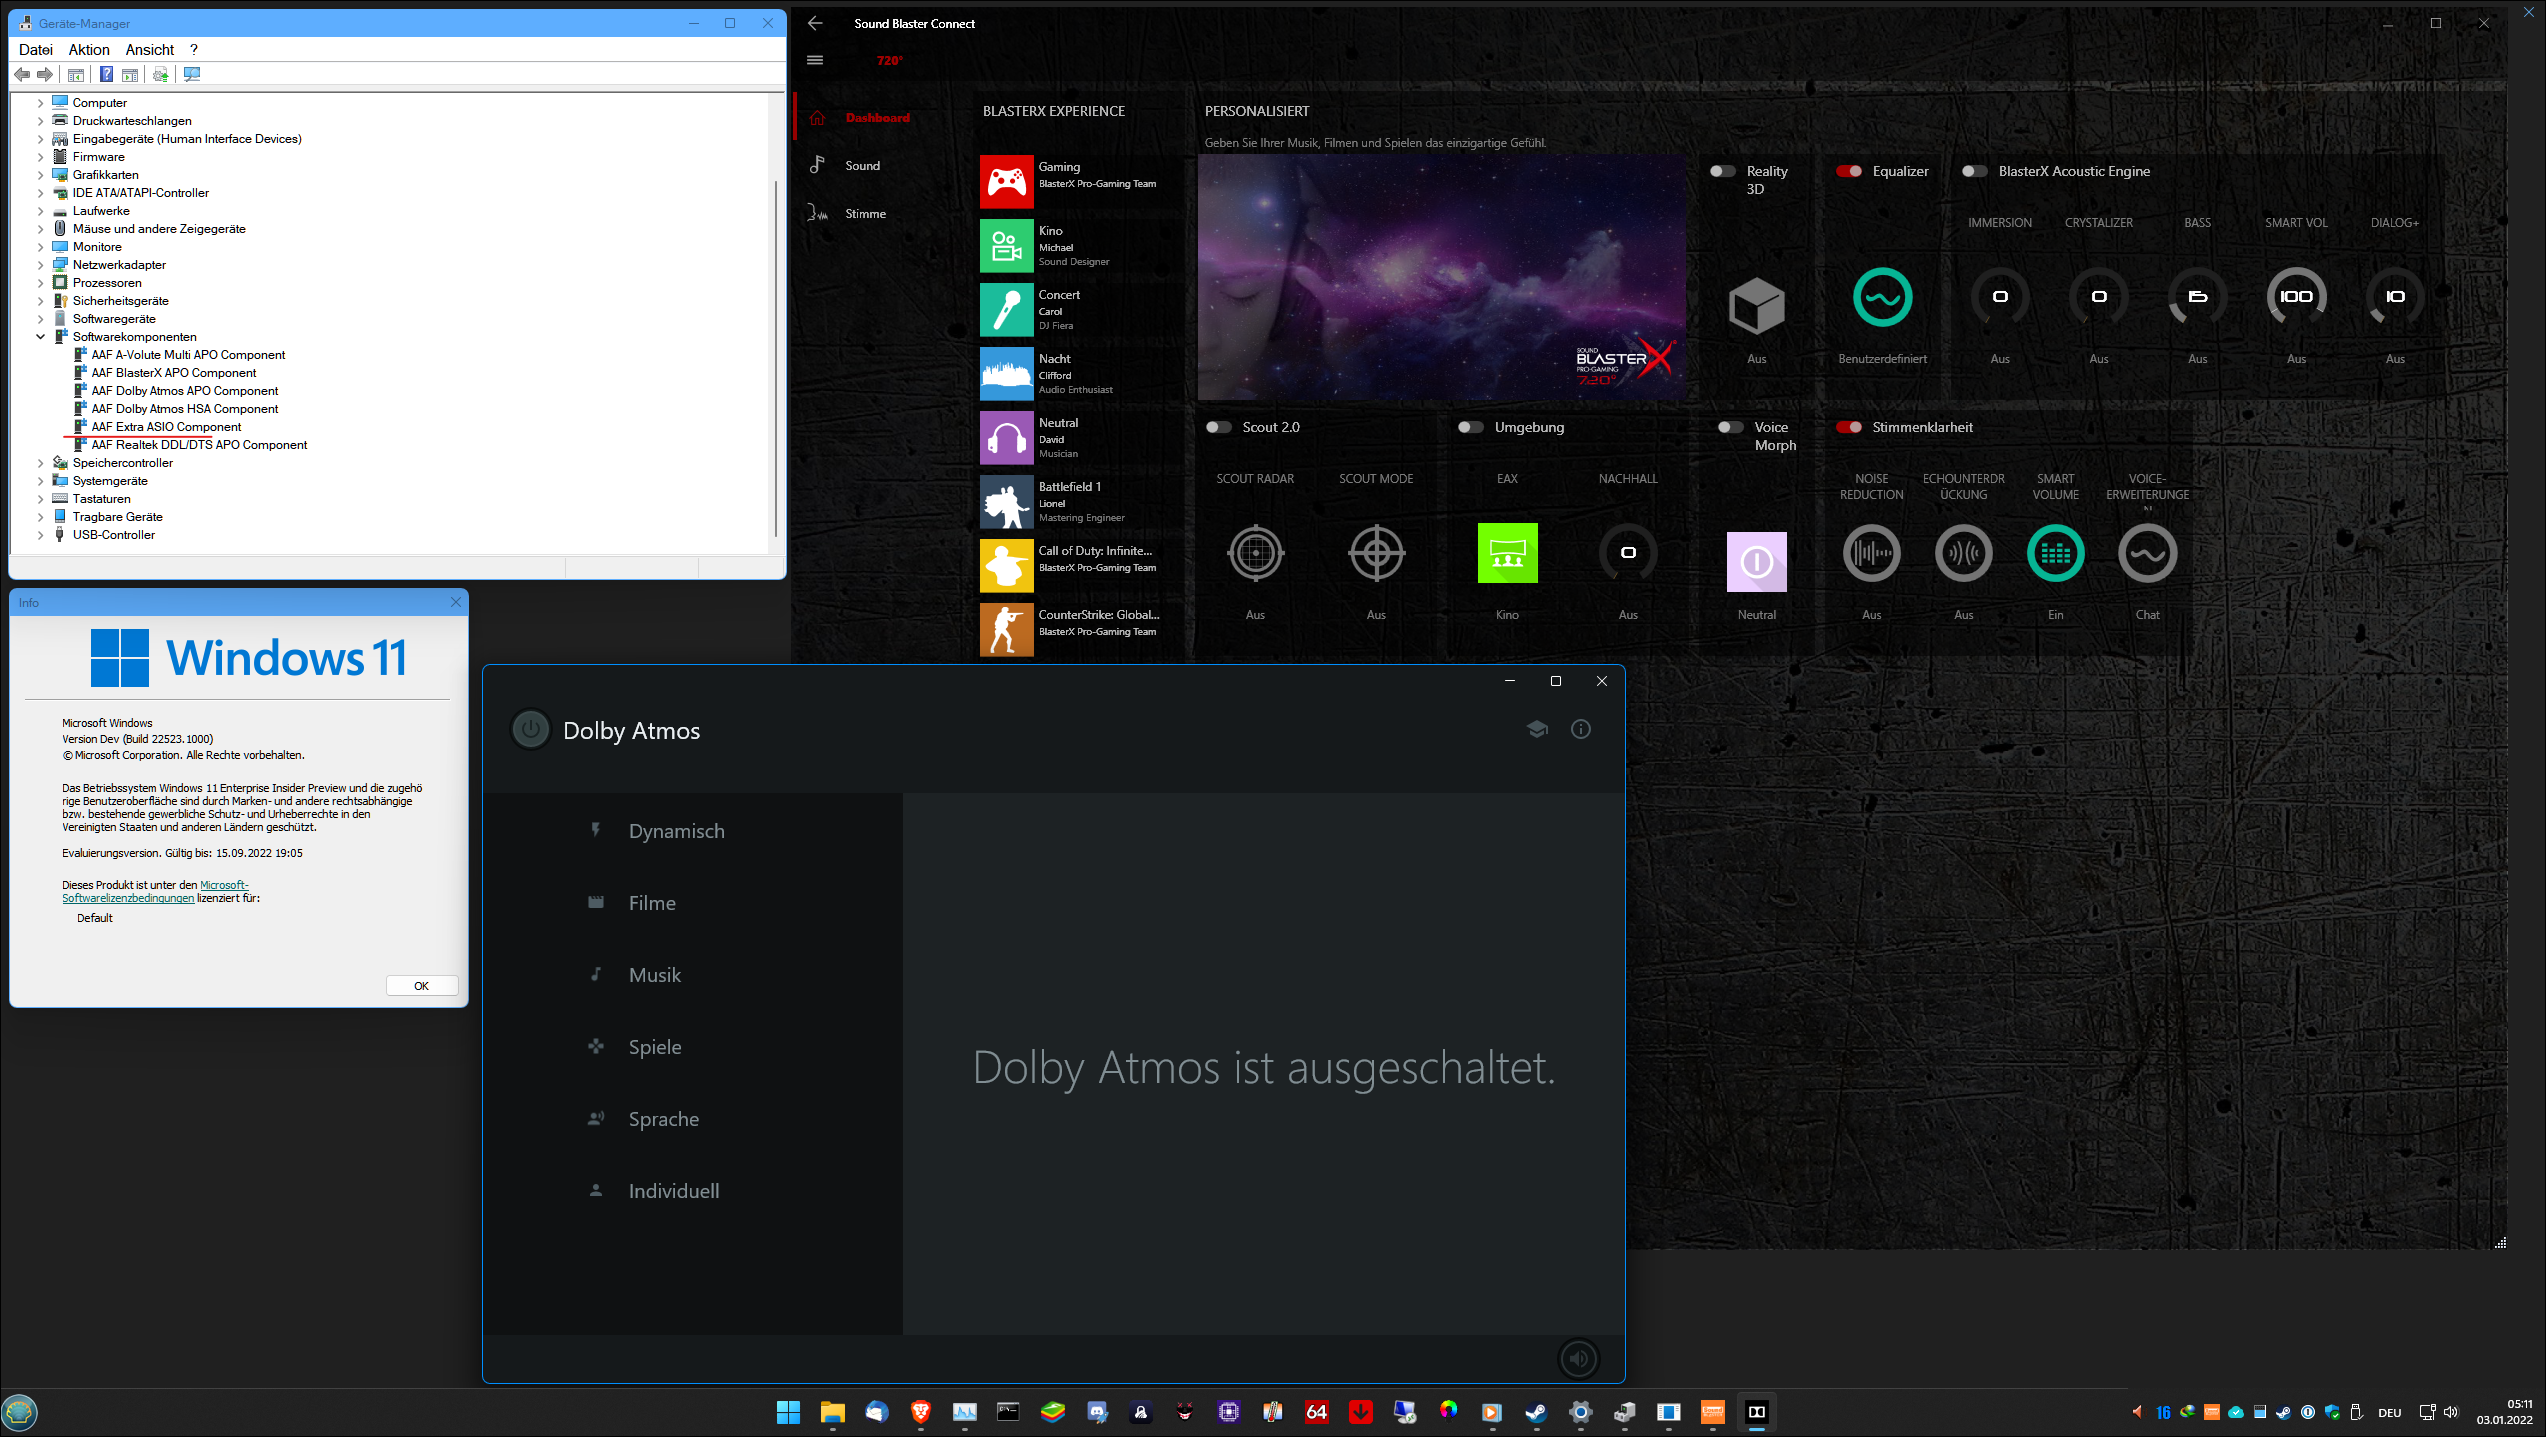The height and width of the screenshot is (1437, 2546).
Task: Select the EAX Kino environment icon
Action: 1507,552
